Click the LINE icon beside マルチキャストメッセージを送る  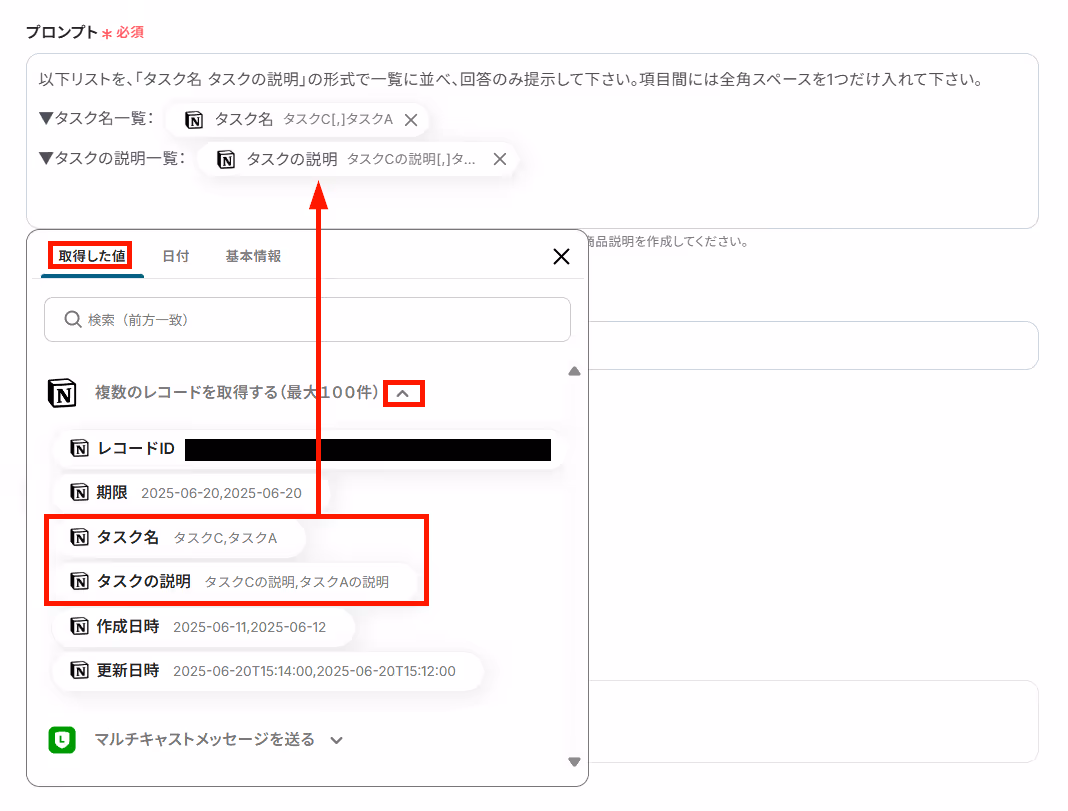(62, 740)
